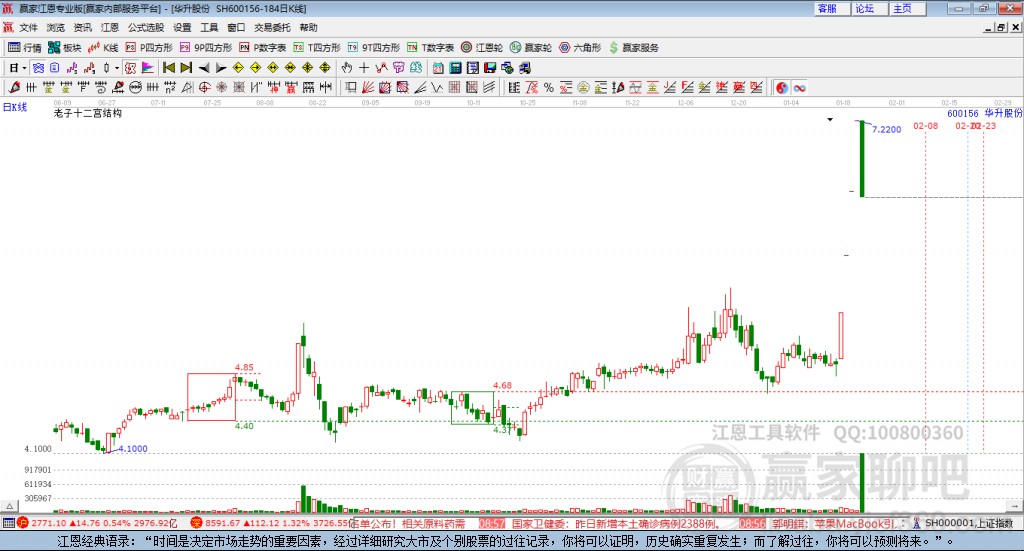Open the 交易委托 menu

[272, 27]
